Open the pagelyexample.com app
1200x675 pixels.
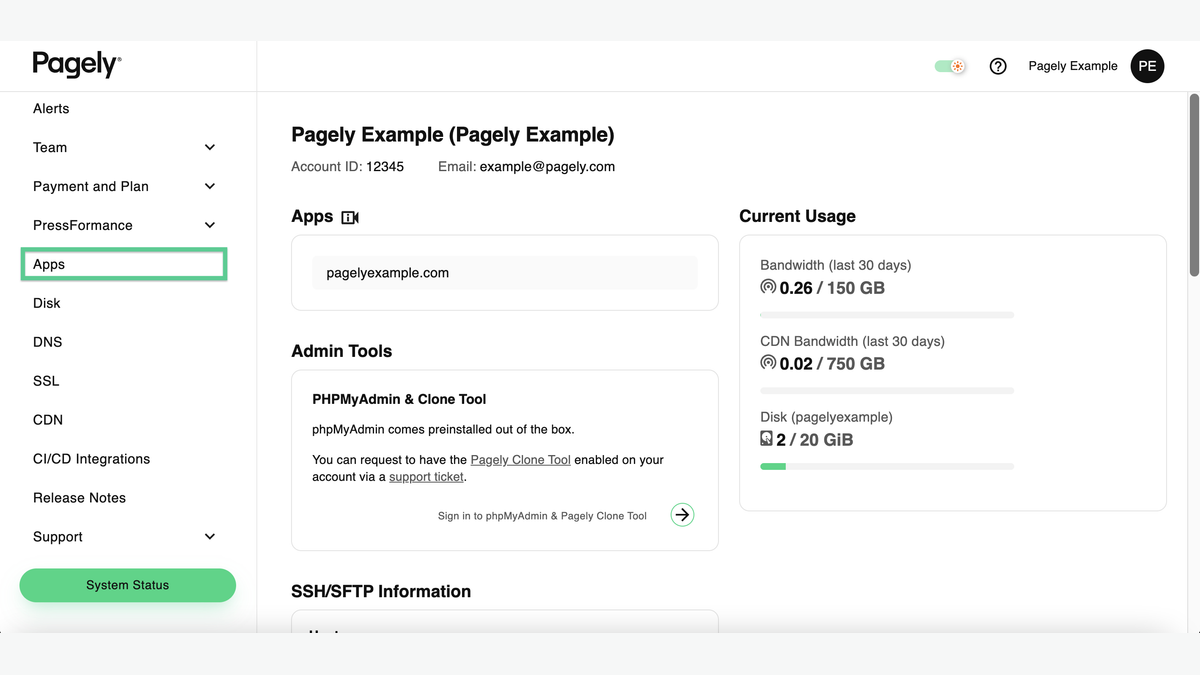504,273
